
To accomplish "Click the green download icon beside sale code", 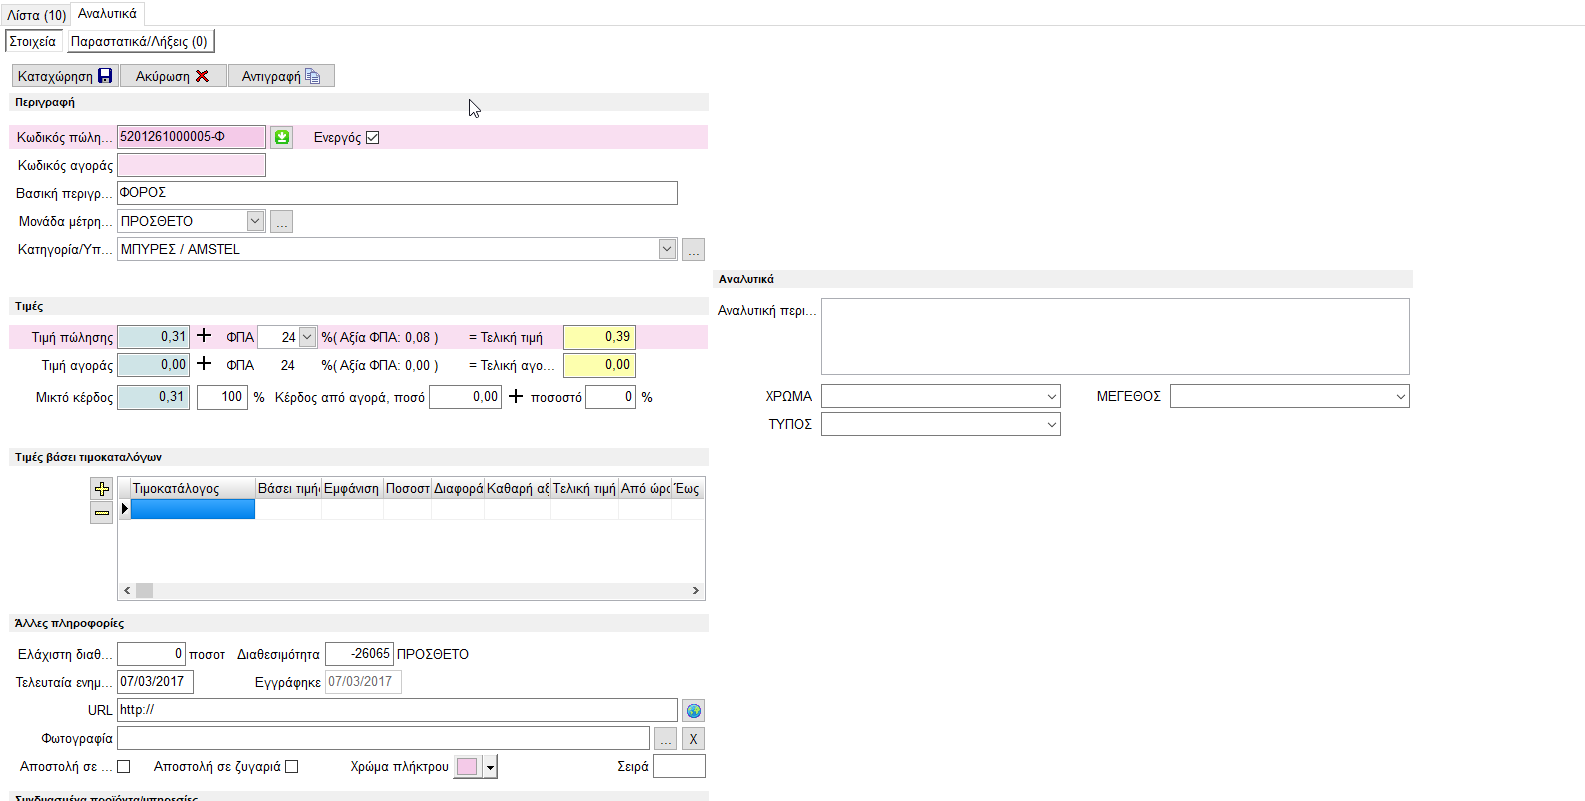I will click(x=282, y=137).
